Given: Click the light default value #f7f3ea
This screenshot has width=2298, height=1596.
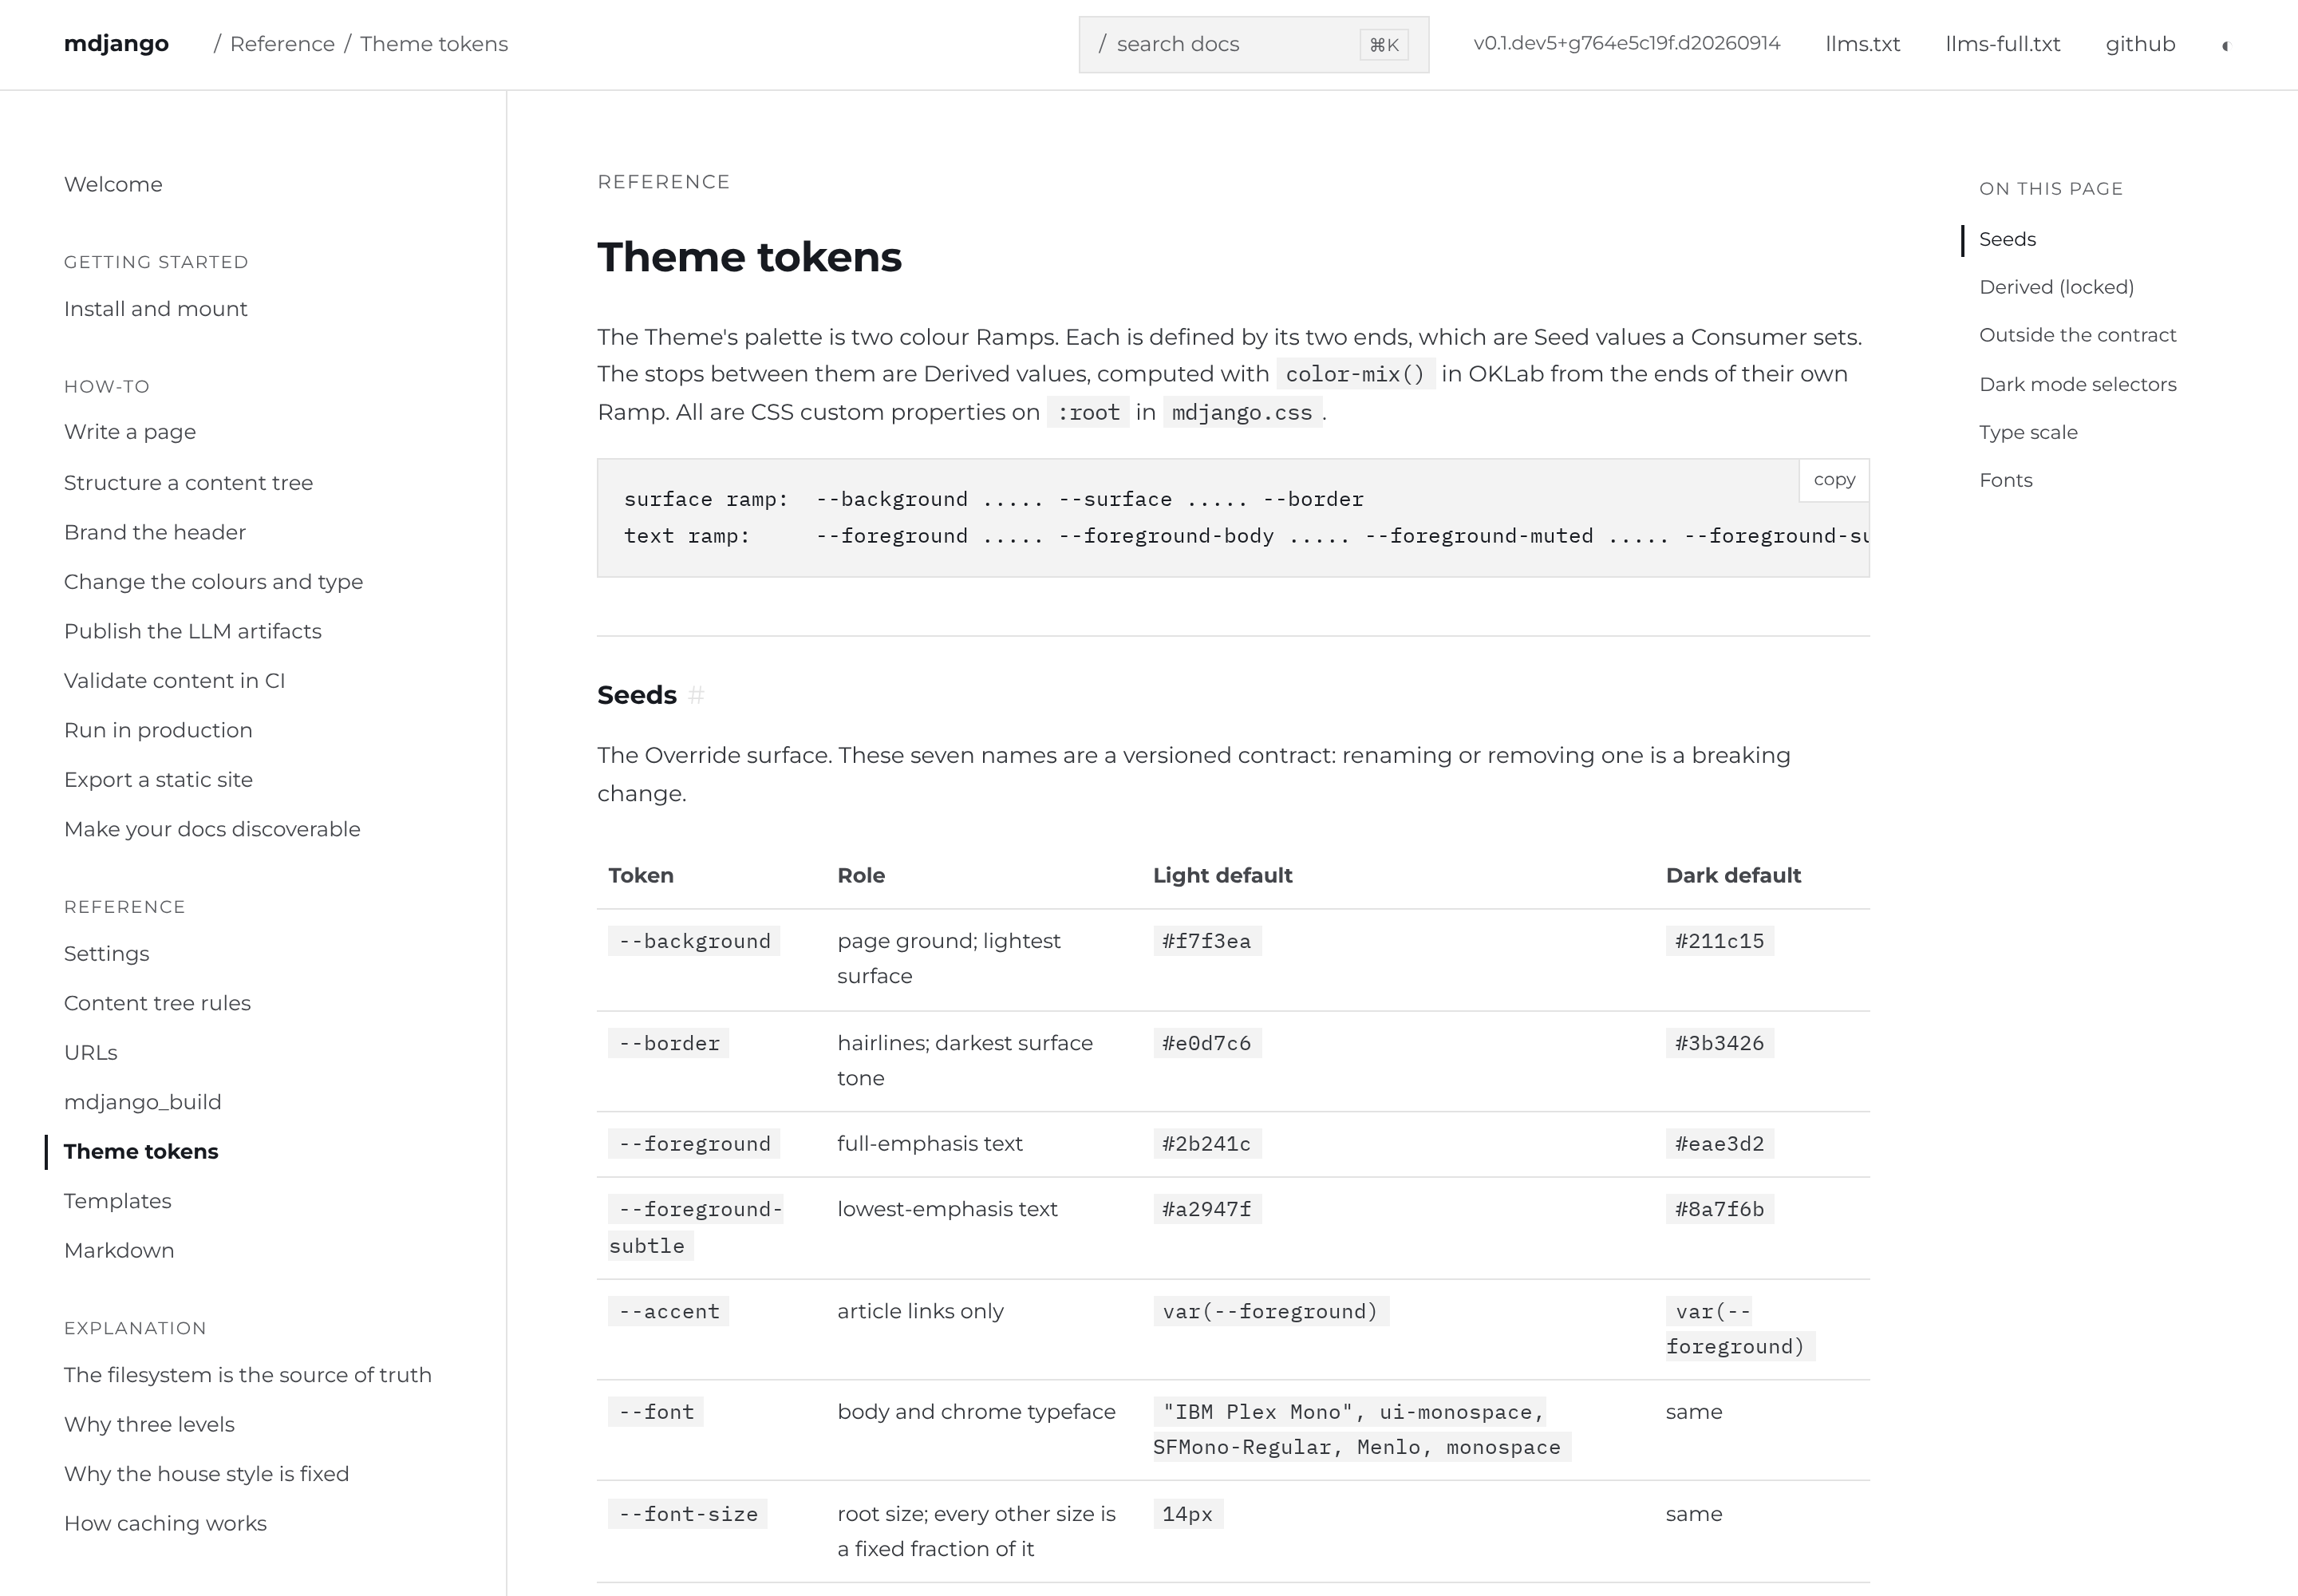Looking at the screenshot, I should coord(1207,942).
